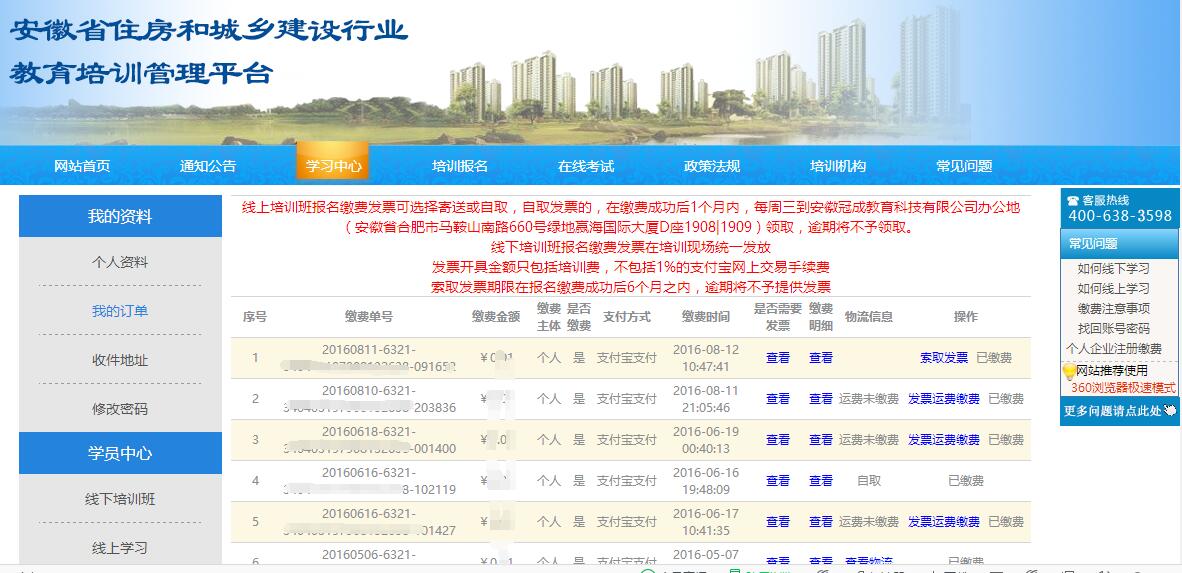The image size is (1182, 573).
Task: Click the pointing hand icon after 更多问题请点此处
Action: pos(1169,411)
